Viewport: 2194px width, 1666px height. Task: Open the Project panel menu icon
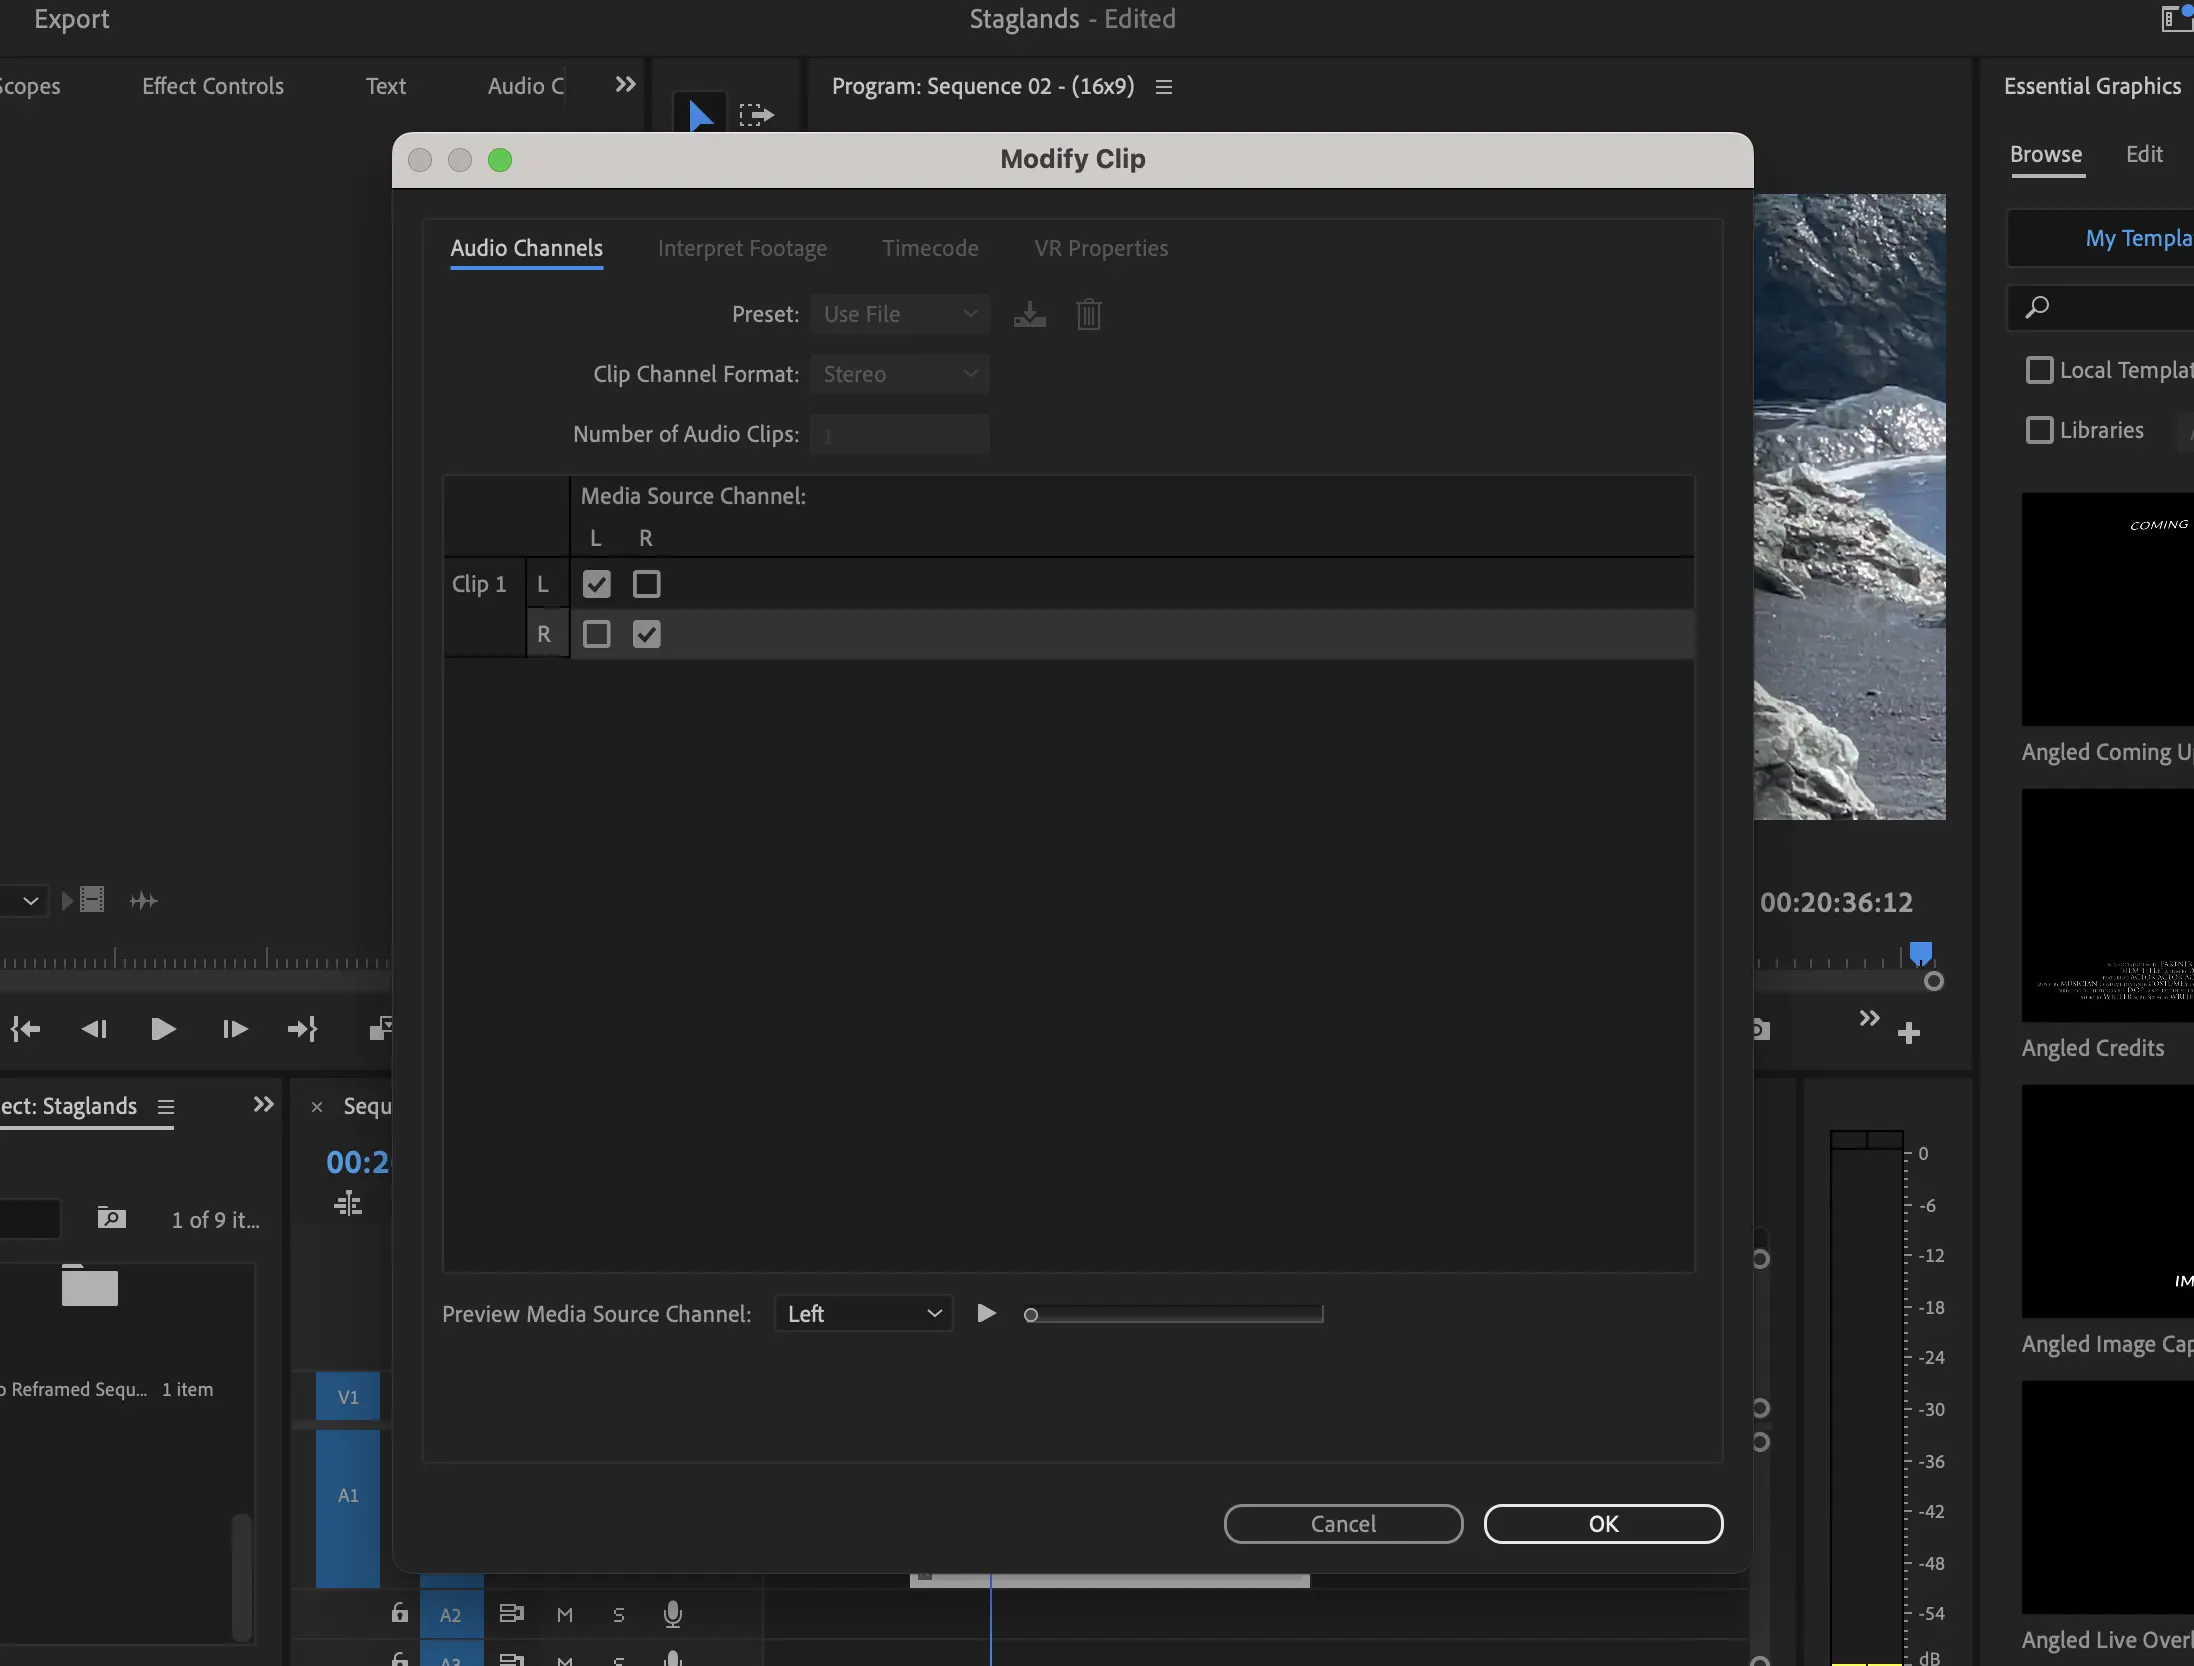pos(166,1106)
